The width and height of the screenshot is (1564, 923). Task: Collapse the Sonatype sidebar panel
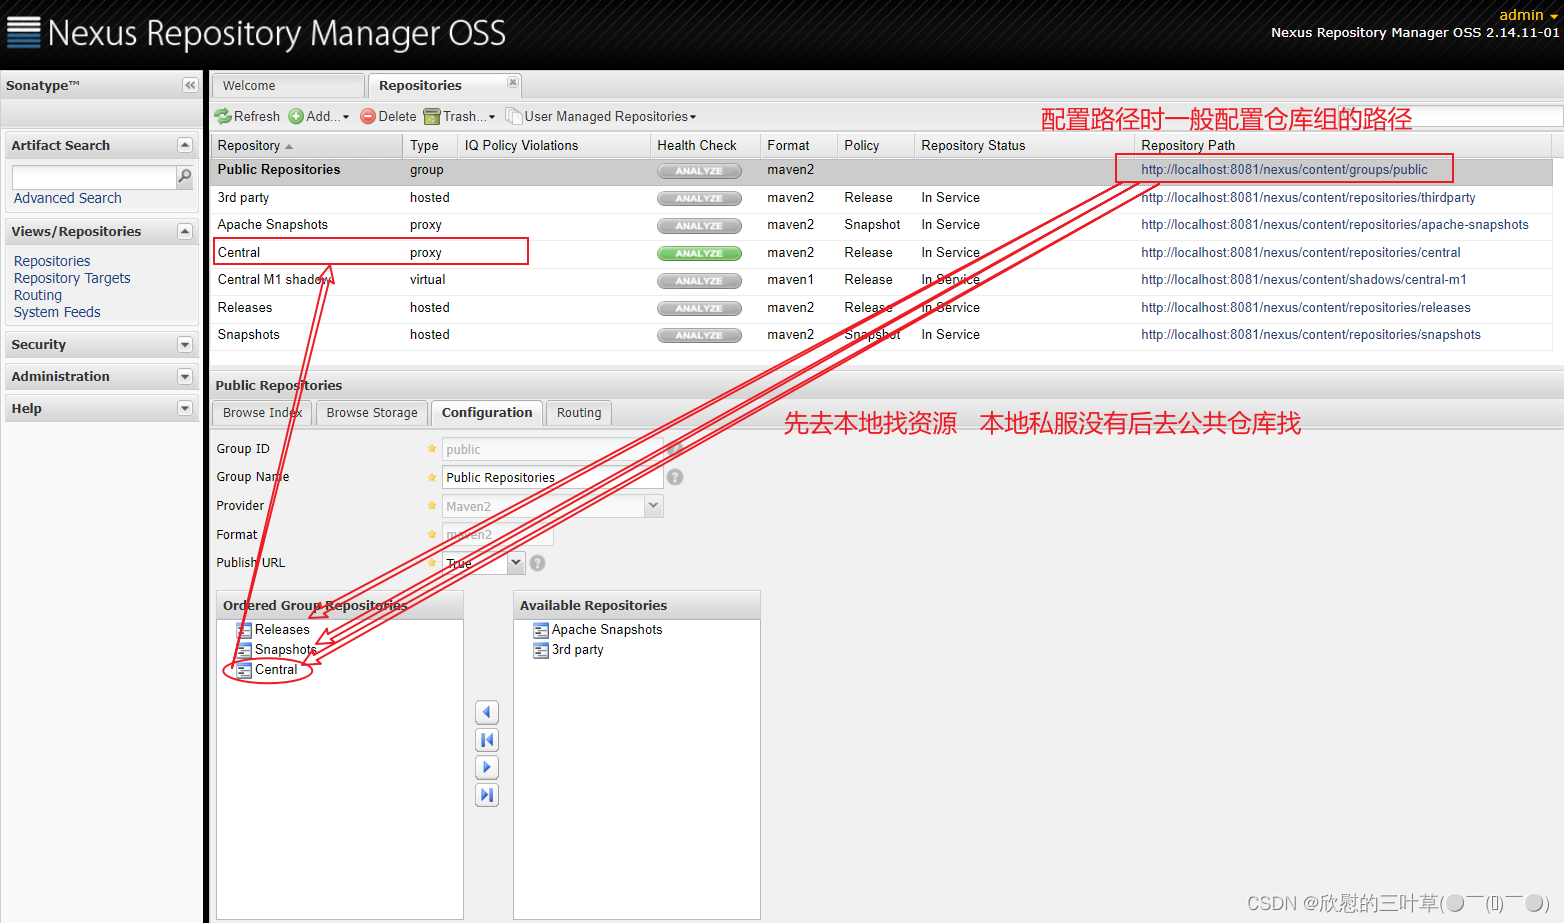click(x=190, y=85)
